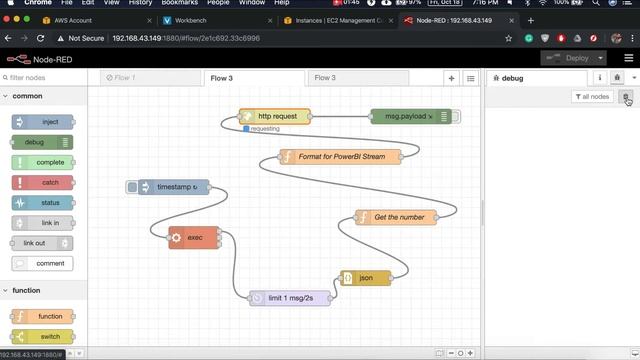Trigger the timestamp inject node button
640x360 pixels.
[x=132, y=187]
